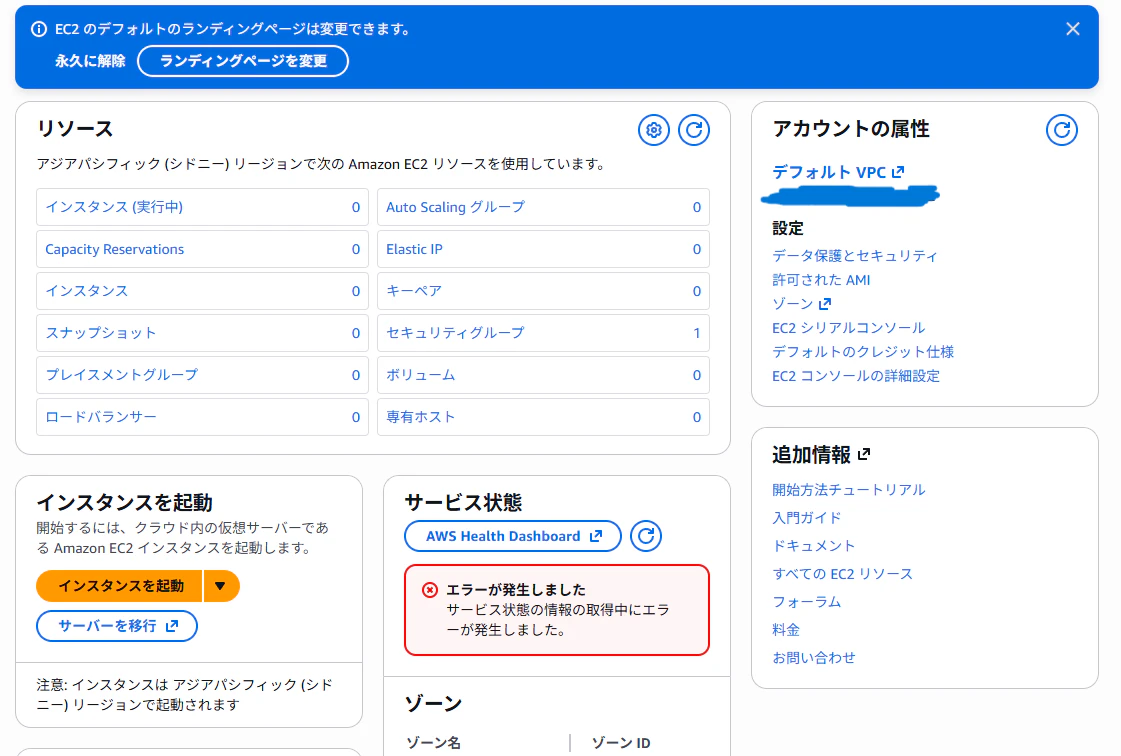Open Elastic IP resource
The height and width of the screenshot is (756, 1121).
[543, 249]
